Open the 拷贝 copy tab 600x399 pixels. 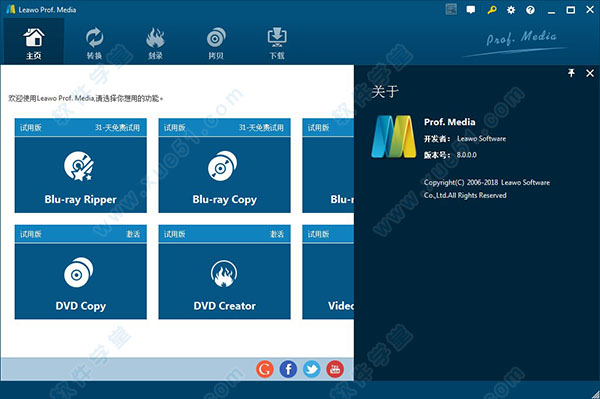coord(216,43)
